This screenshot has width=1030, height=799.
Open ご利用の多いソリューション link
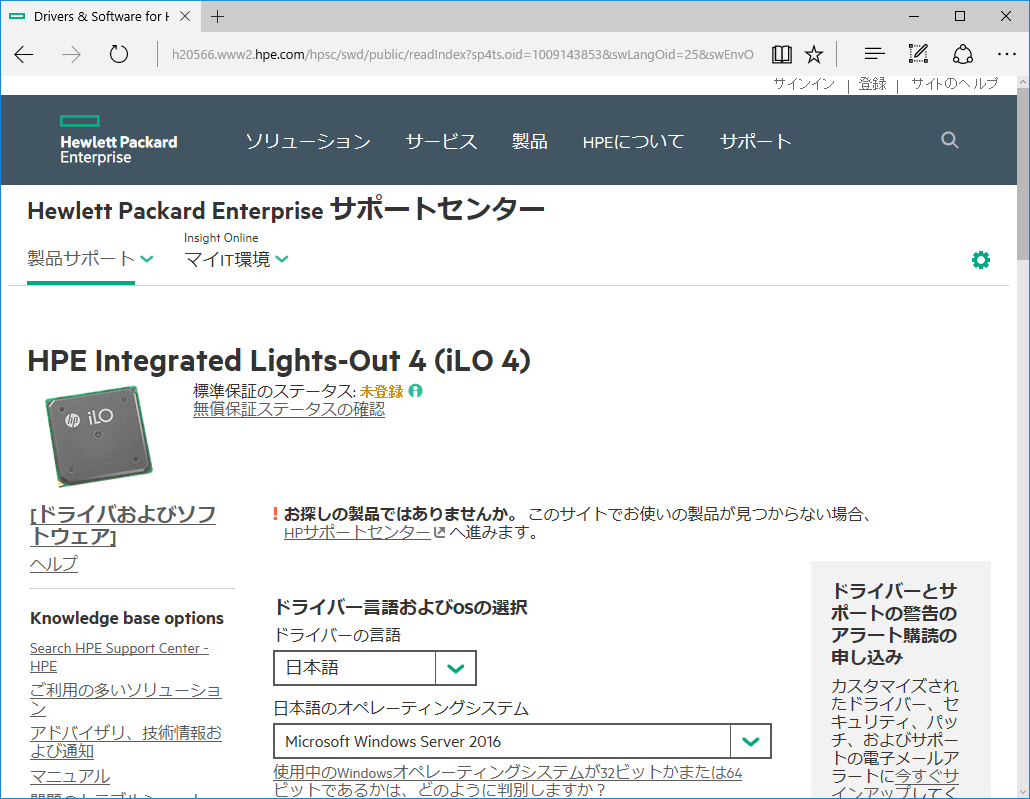[125, 699]
